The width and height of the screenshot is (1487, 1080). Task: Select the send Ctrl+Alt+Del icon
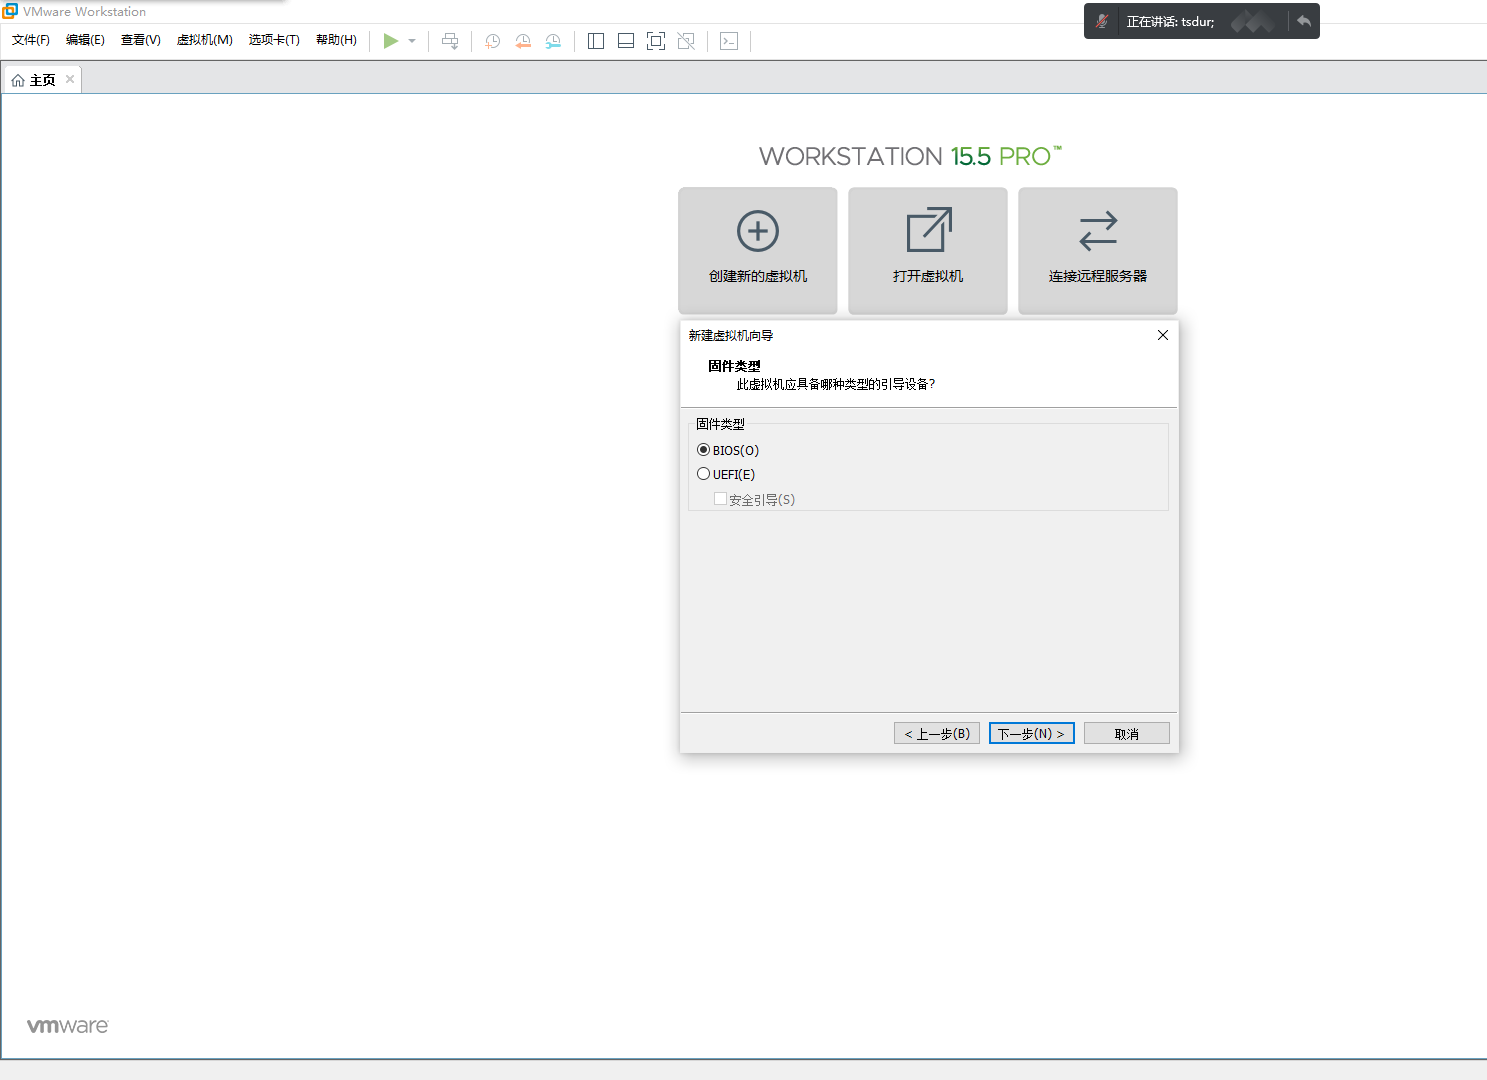450,41
